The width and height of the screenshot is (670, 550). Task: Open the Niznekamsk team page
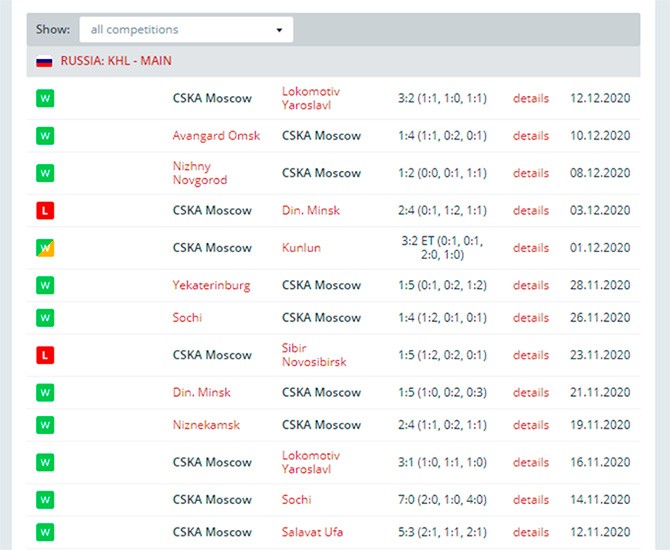[206, 425]
